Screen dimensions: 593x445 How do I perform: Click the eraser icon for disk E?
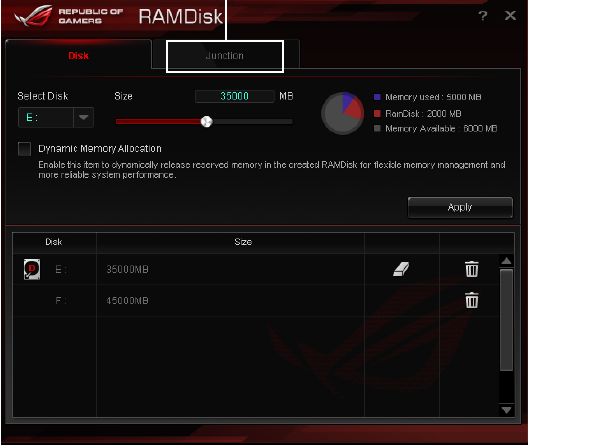(x=401, y=269)
